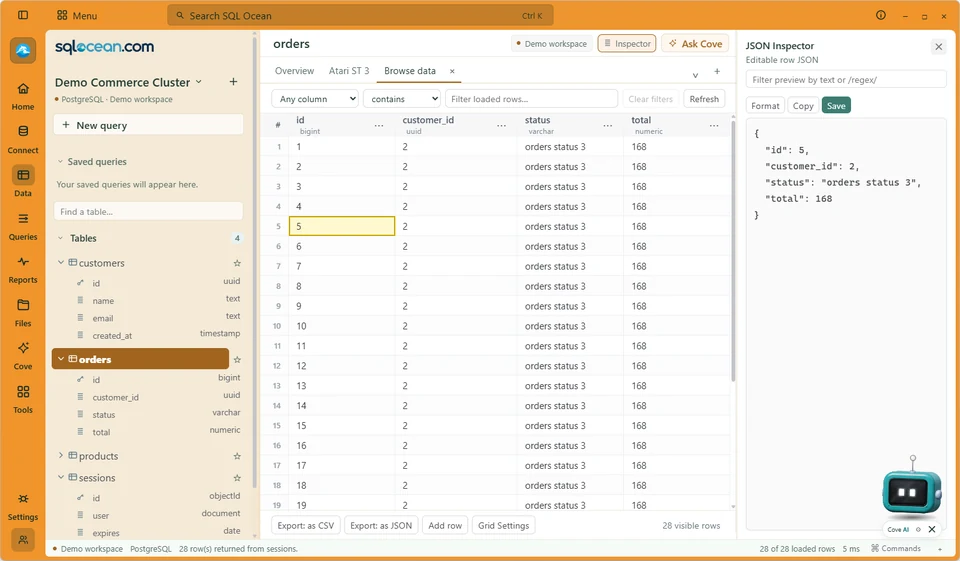
Task: Open the Queries section
Action: [x=23, y=226]
